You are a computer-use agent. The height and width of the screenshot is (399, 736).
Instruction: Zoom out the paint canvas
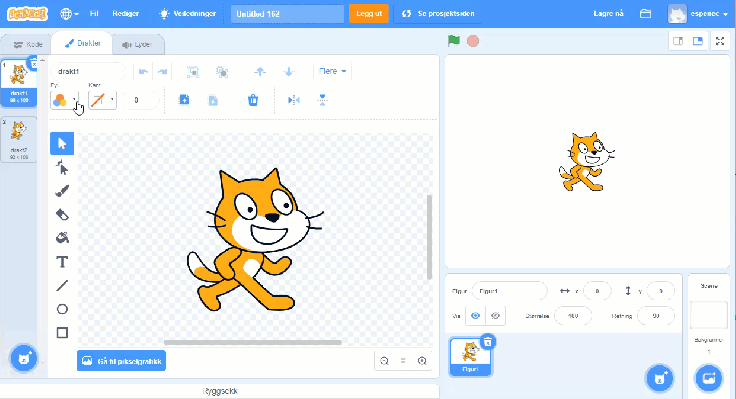384,361
